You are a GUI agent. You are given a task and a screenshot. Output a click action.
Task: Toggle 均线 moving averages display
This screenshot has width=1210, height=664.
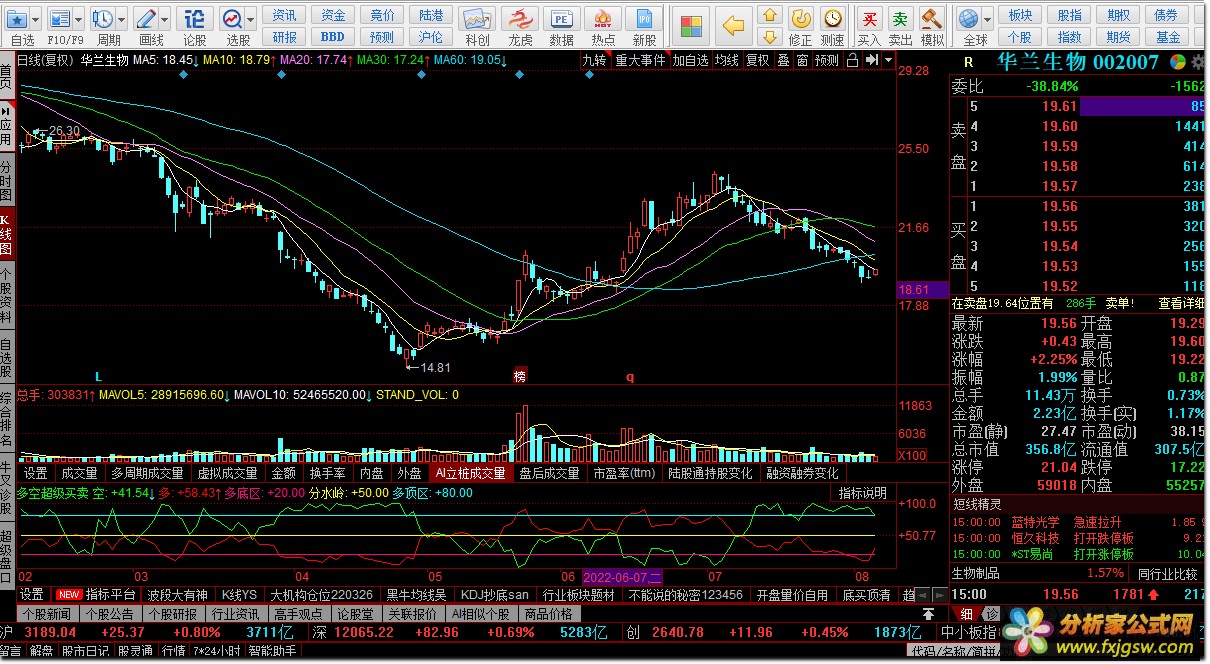[x=727, y=60]
